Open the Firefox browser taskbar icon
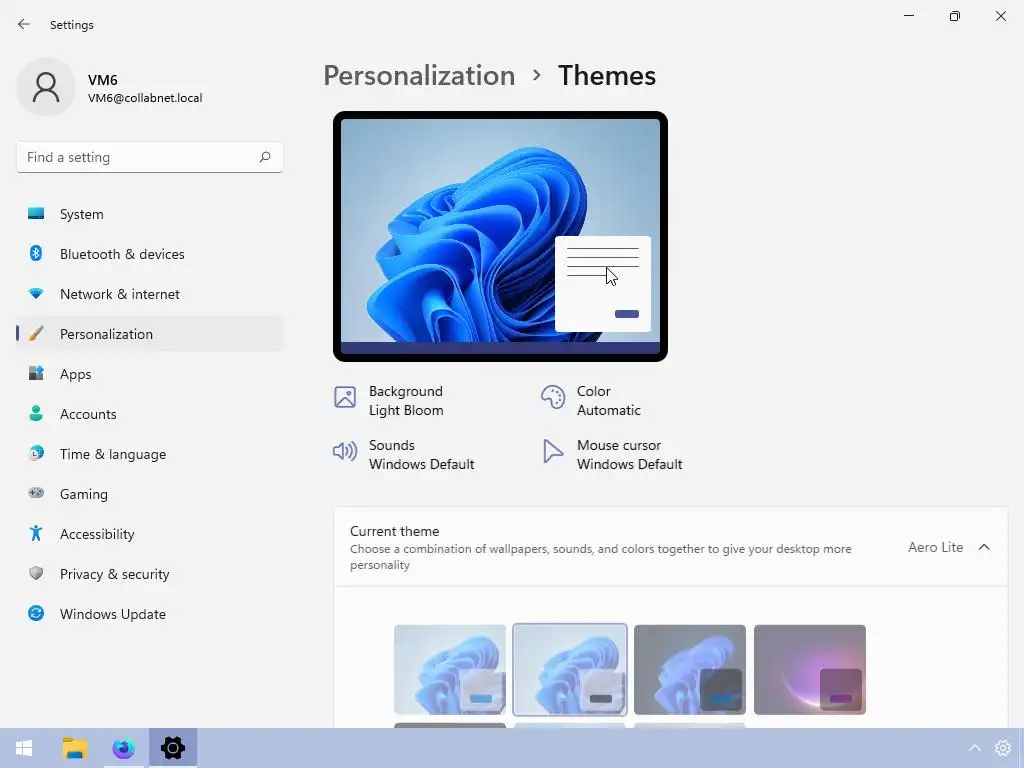Viewport: 1024px width, 768px height. (x=123, y=748)
